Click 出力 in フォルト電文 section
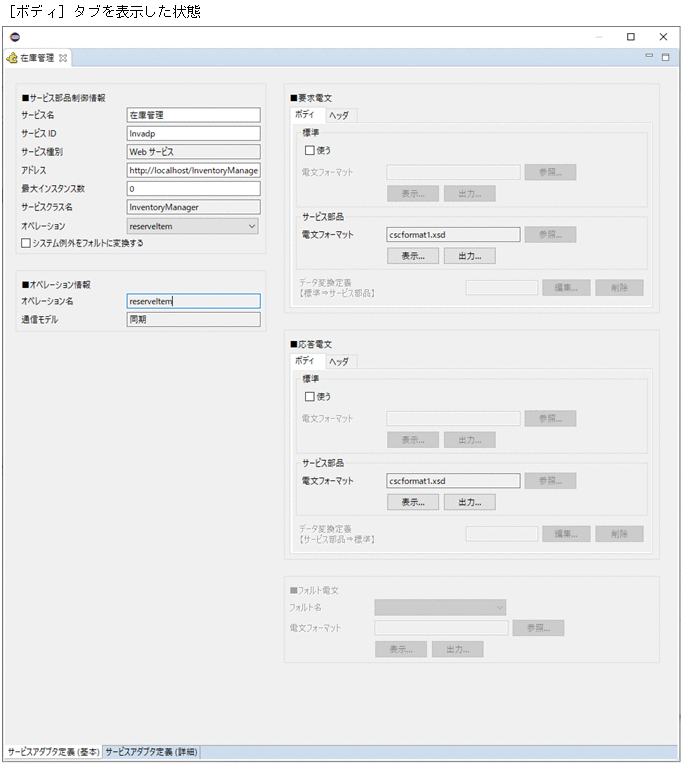The height and width of the screenshot is (768, 685). click(x=458, y=649)
